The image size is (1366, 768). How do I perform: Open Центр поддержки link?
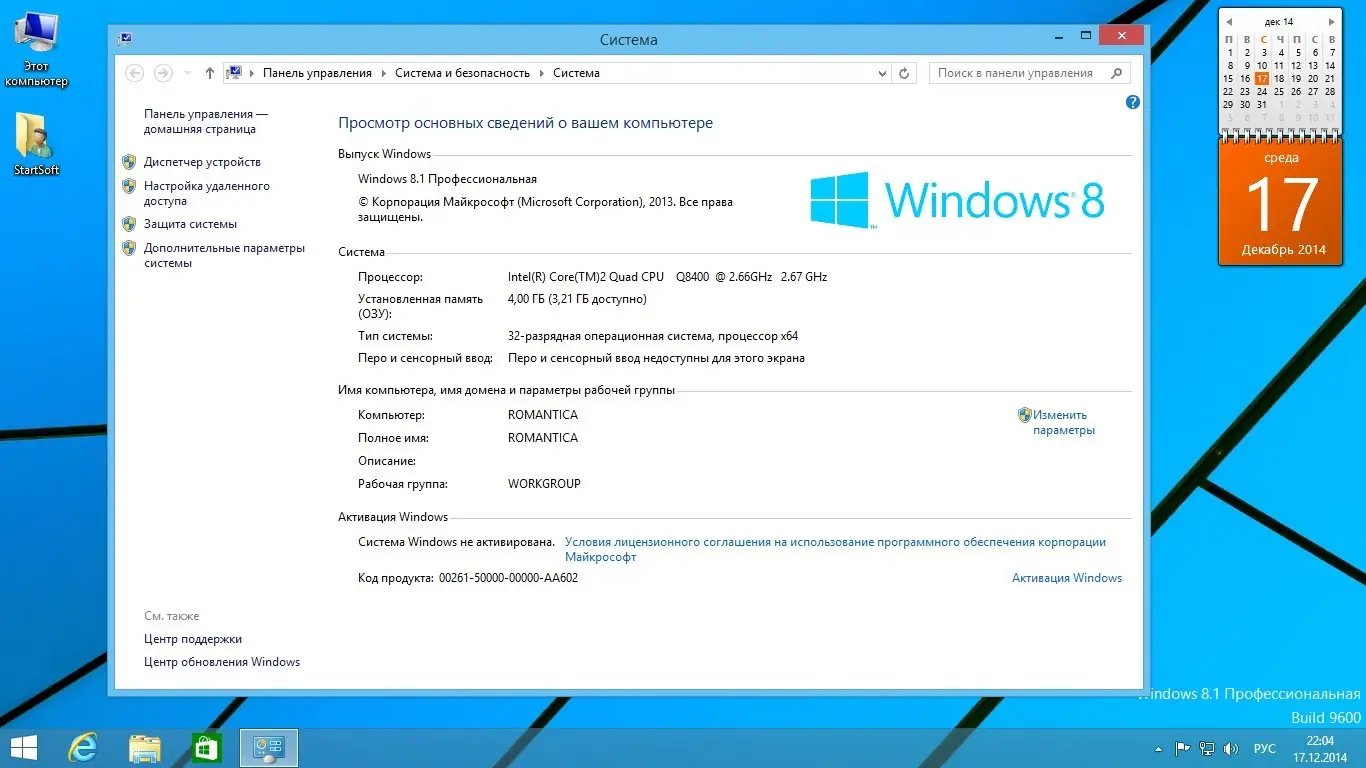193,639
